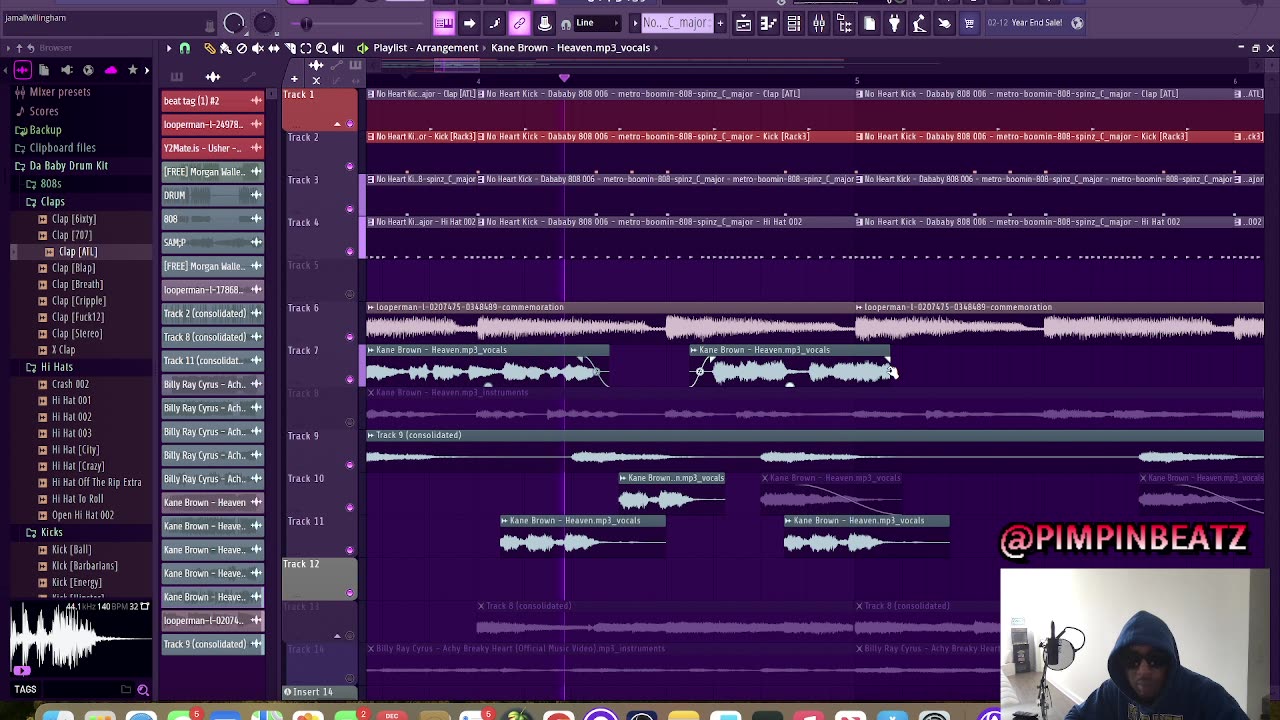This screenshot has width=1280, height=720.
Task: Pick the 808 clip in picker
Action: [x=212, y=219]
